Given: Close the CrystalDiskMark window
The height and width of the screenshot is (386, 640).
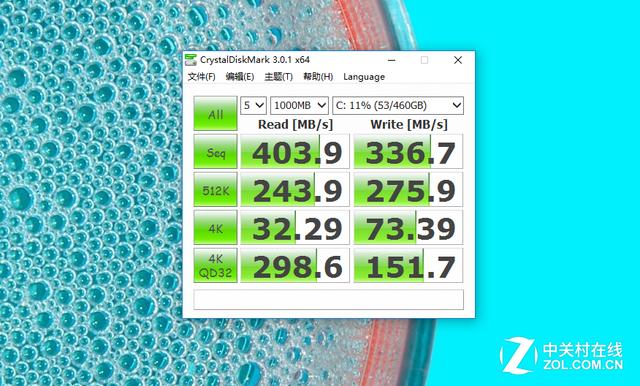Looking at the screenshot, I should (x=458, y=60).
